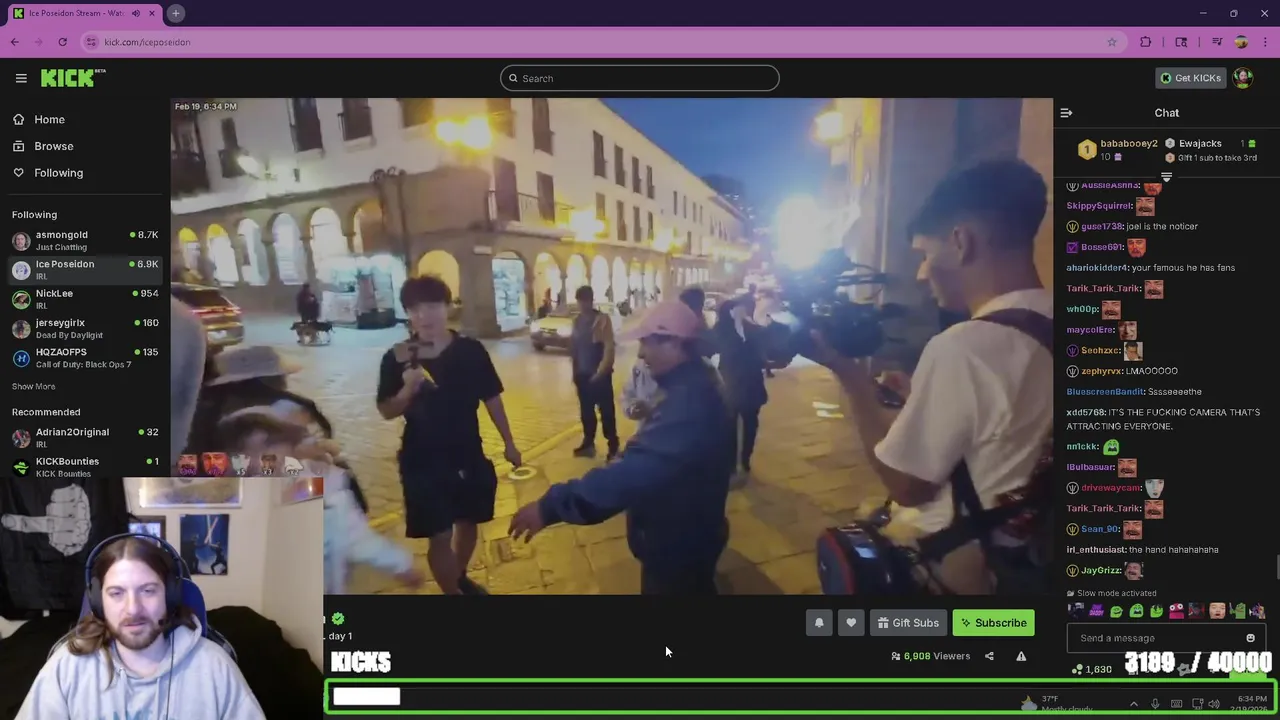Expand the gift leaderboard handle under bababooey2
The height and width of the screenshot is (720, 1280).
click(1166, 176)
